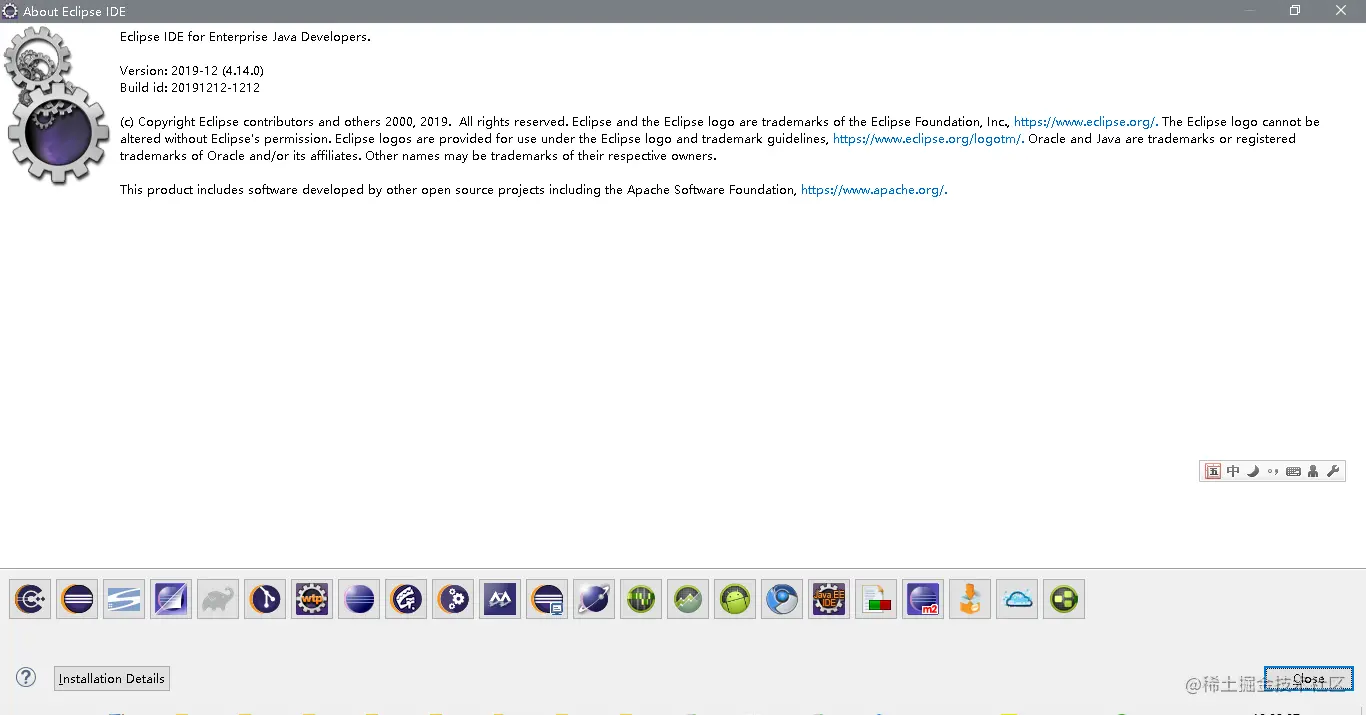Click the dark blue mountain-peaks plug-in icon

500,599
